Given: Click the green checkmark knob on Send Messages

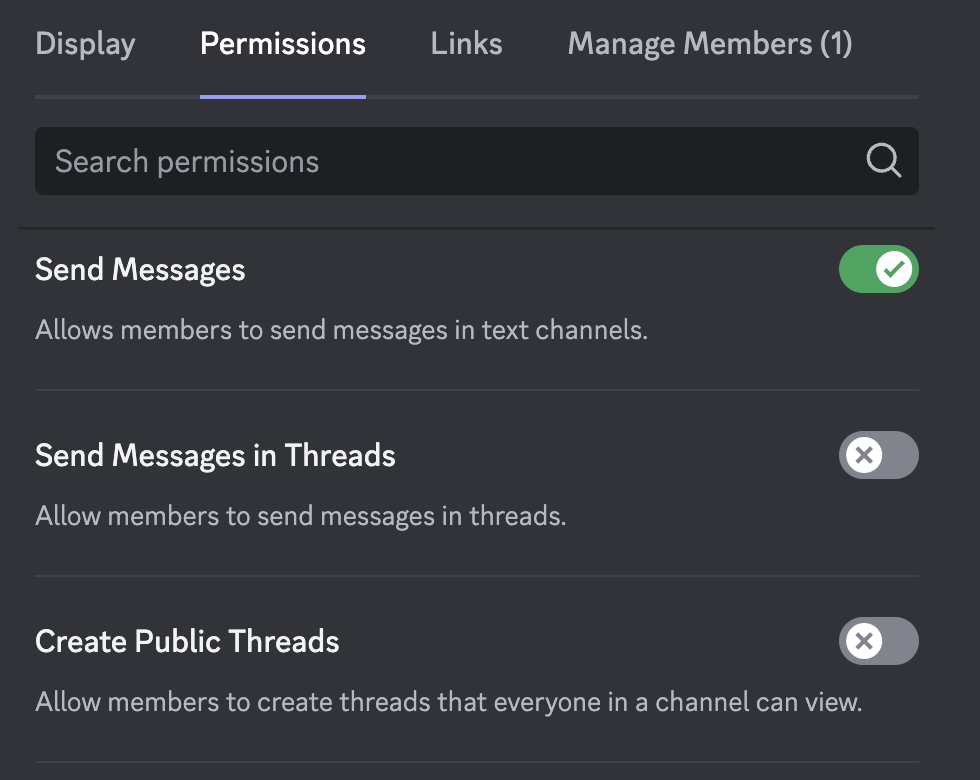Looking at the screenshot, I should tap(894, 269).
